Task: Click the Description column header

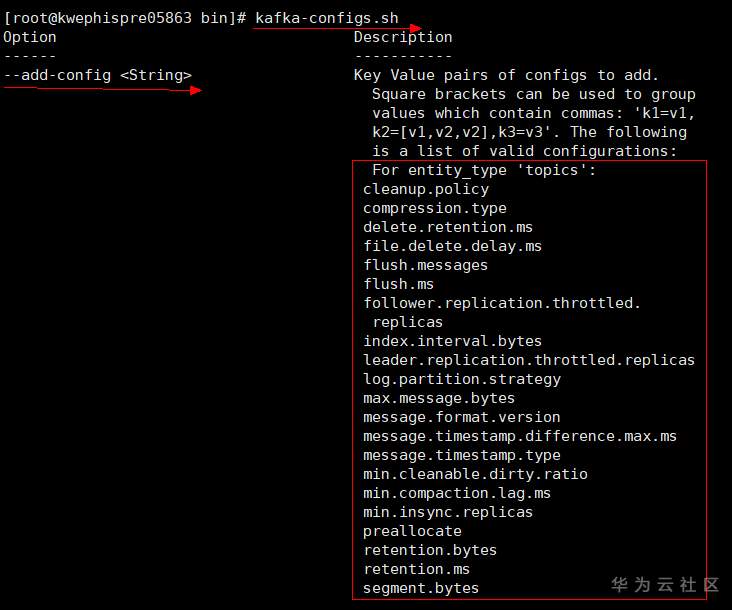Action: [x=403, y=37]
